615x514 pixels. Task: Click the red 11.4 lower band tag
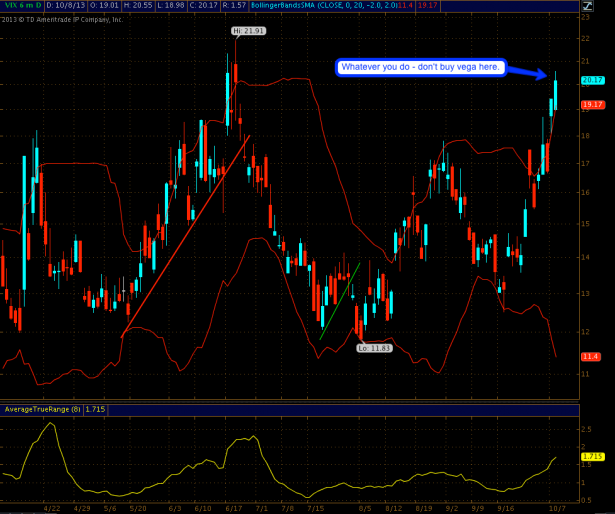tap(590, 356)
